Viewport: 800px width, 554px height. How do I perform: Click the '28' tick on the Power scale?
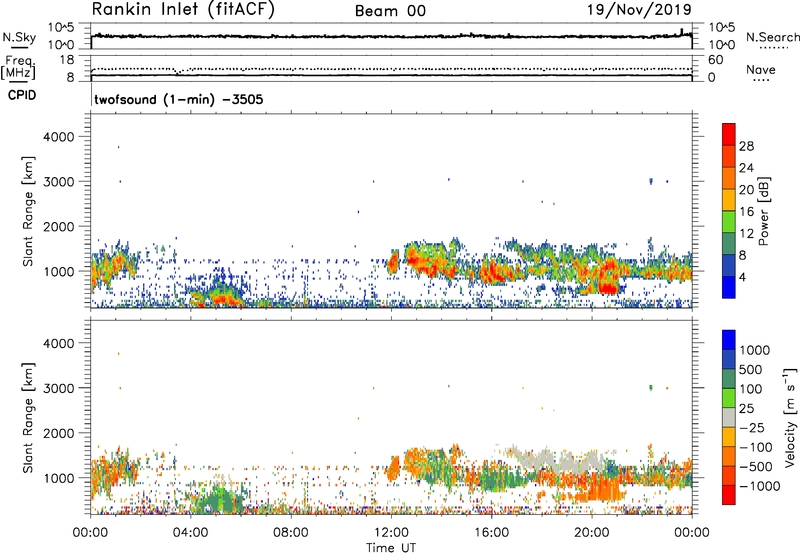point(746,146)
